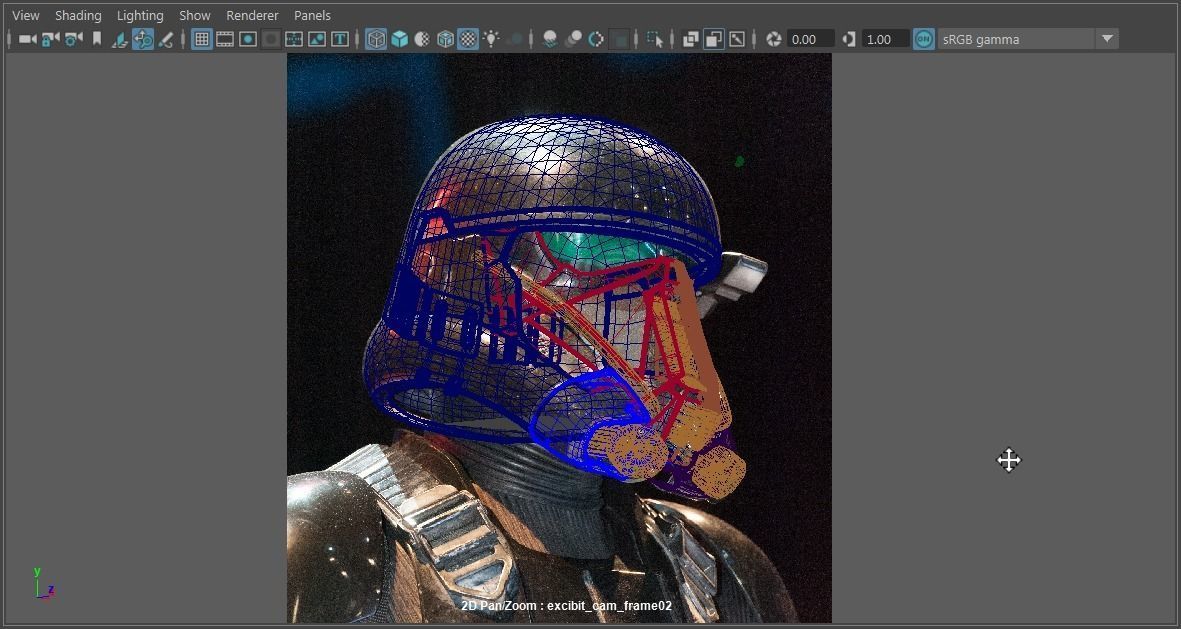Viewport: 1181px width, 629px height.
Task: Toggle the Textured display icon
Action: [468, 39]
